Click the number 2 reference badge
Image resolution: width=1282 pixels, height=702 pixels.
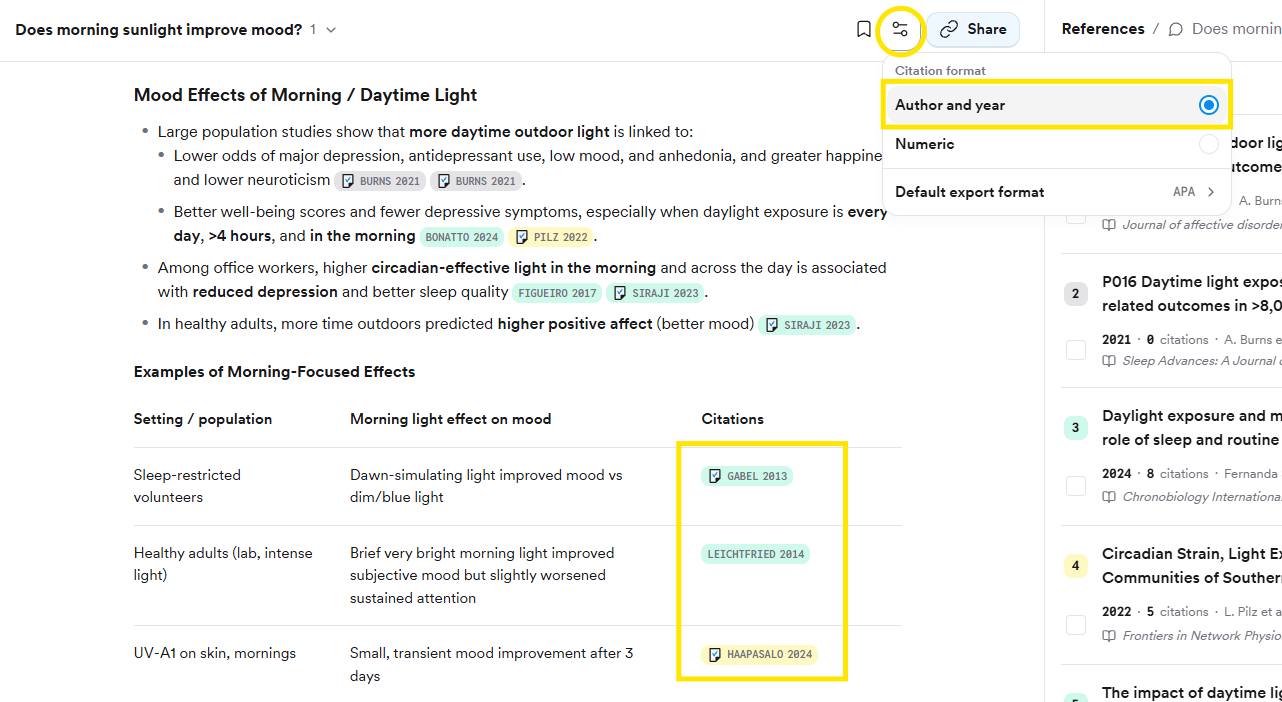point(1075,294)
